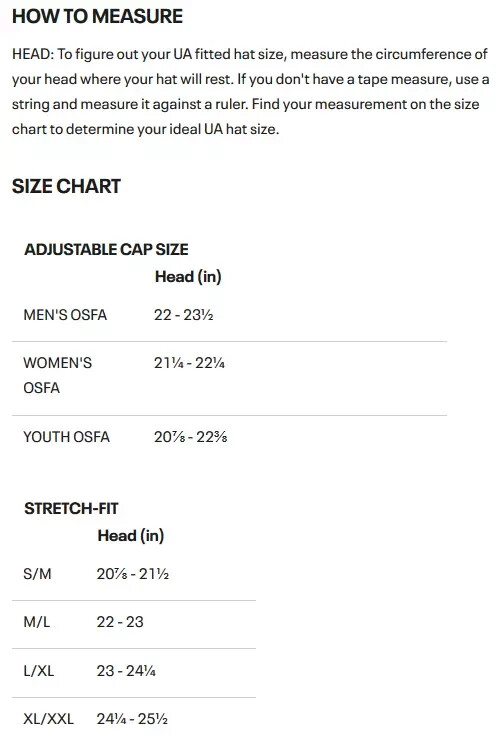Click the 23 - 24¼ measurement value
This screenshot has width=504, height=749.
(x=126, y=671)
